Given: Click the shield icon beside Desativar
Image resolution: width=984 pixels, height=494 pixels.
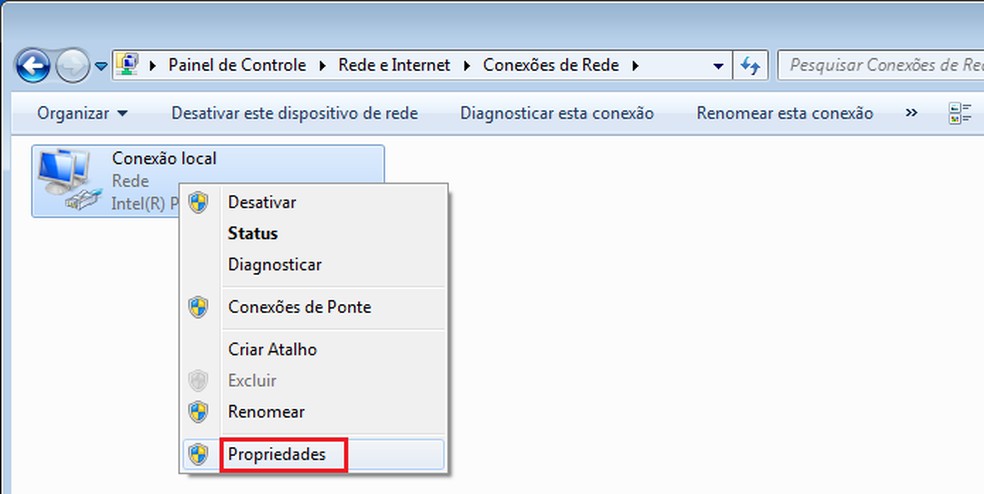Looking at the screenshot, I should pos(199,202).
